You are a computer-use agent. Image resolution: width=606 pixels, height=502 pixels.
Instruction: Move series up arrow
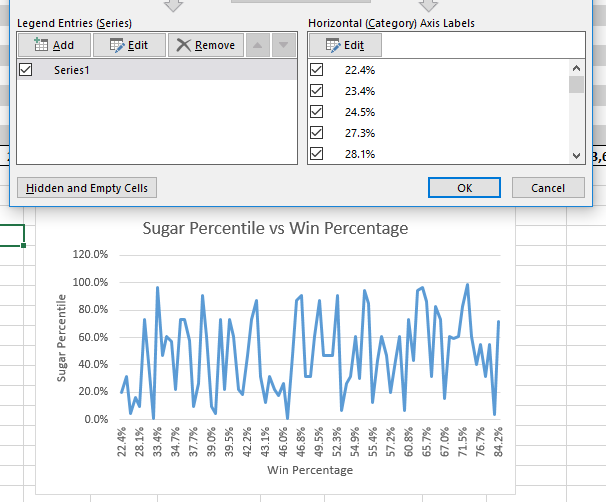click(x=257, y=45)
